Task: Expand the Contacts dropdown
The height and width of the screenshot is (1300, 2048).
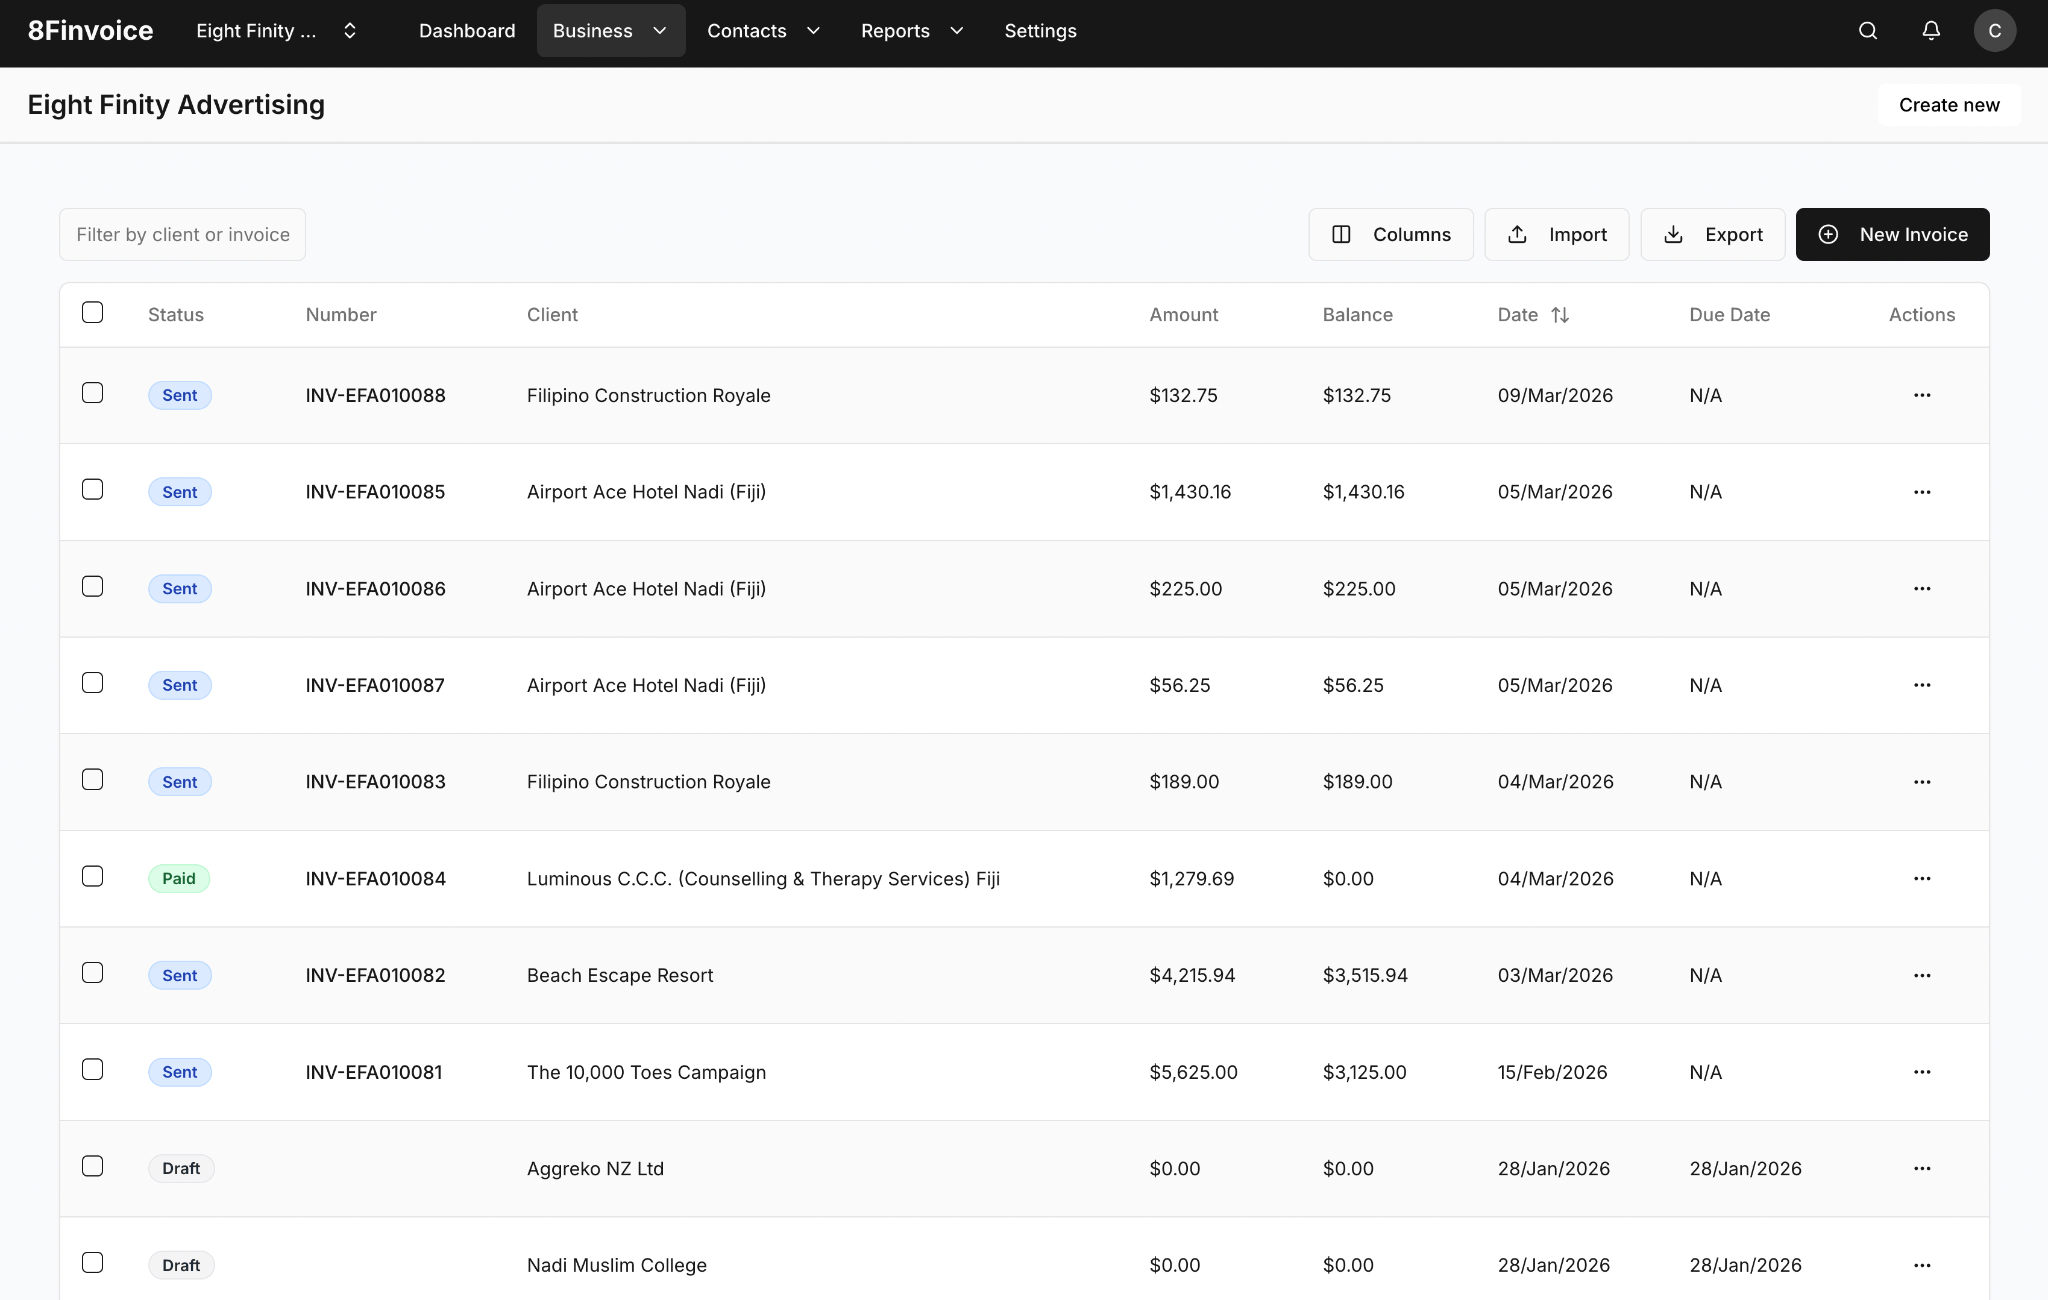Action: tap(763, 31)
